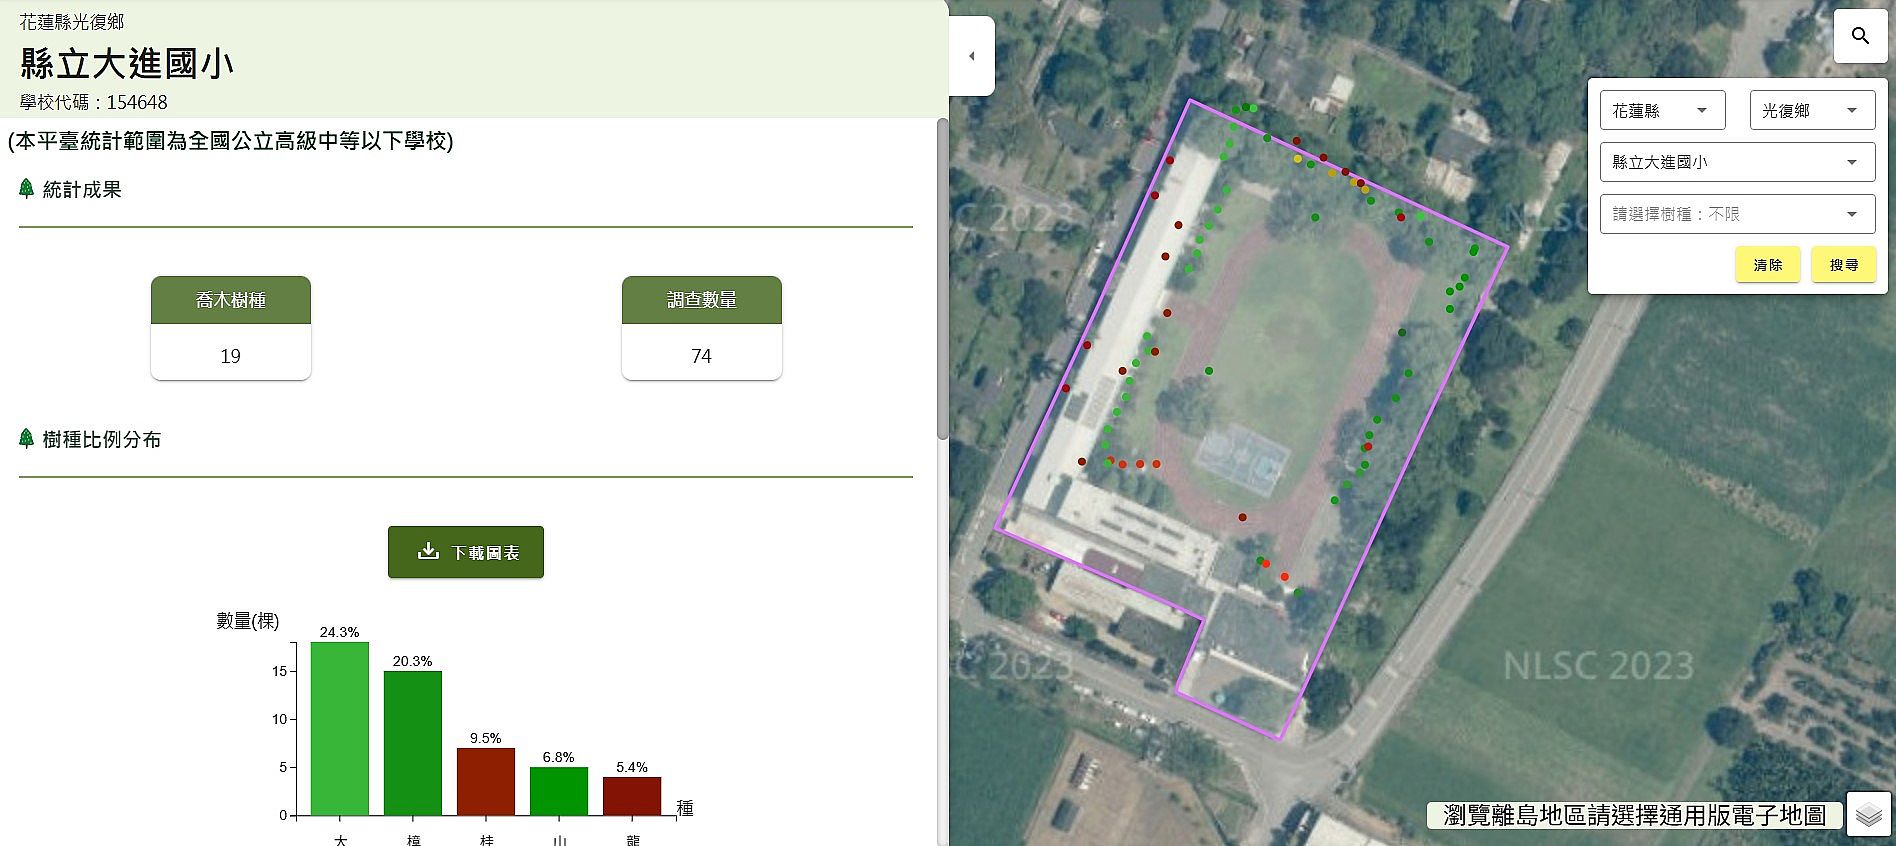Click the magnifier search icon on map
The height and width of the screenshot is (846, 1896).
1860,36
